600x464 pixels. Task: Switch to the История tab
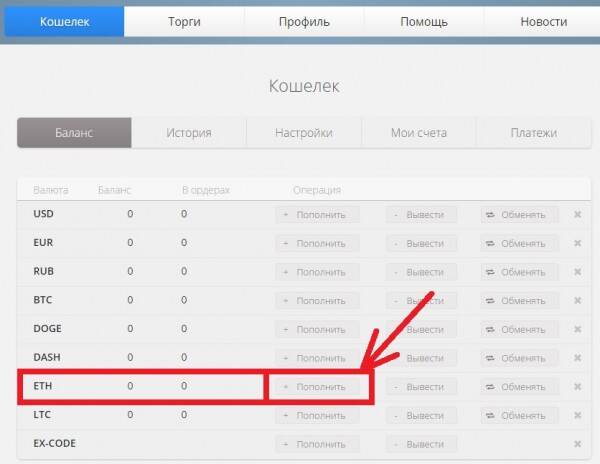coord(188,133)
